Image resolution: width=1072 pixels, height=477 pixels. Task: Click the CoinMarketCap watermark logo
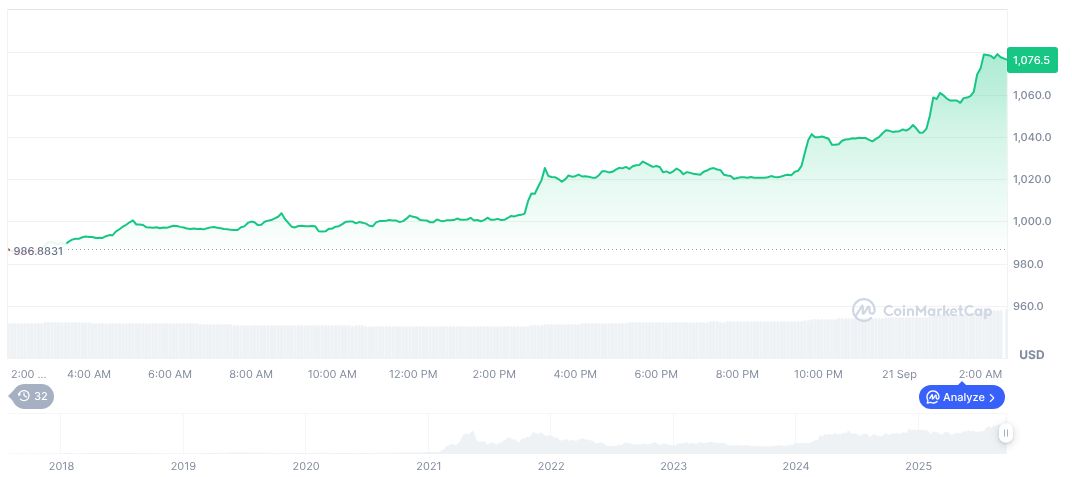pyautogui.click(x=922, y=311)
